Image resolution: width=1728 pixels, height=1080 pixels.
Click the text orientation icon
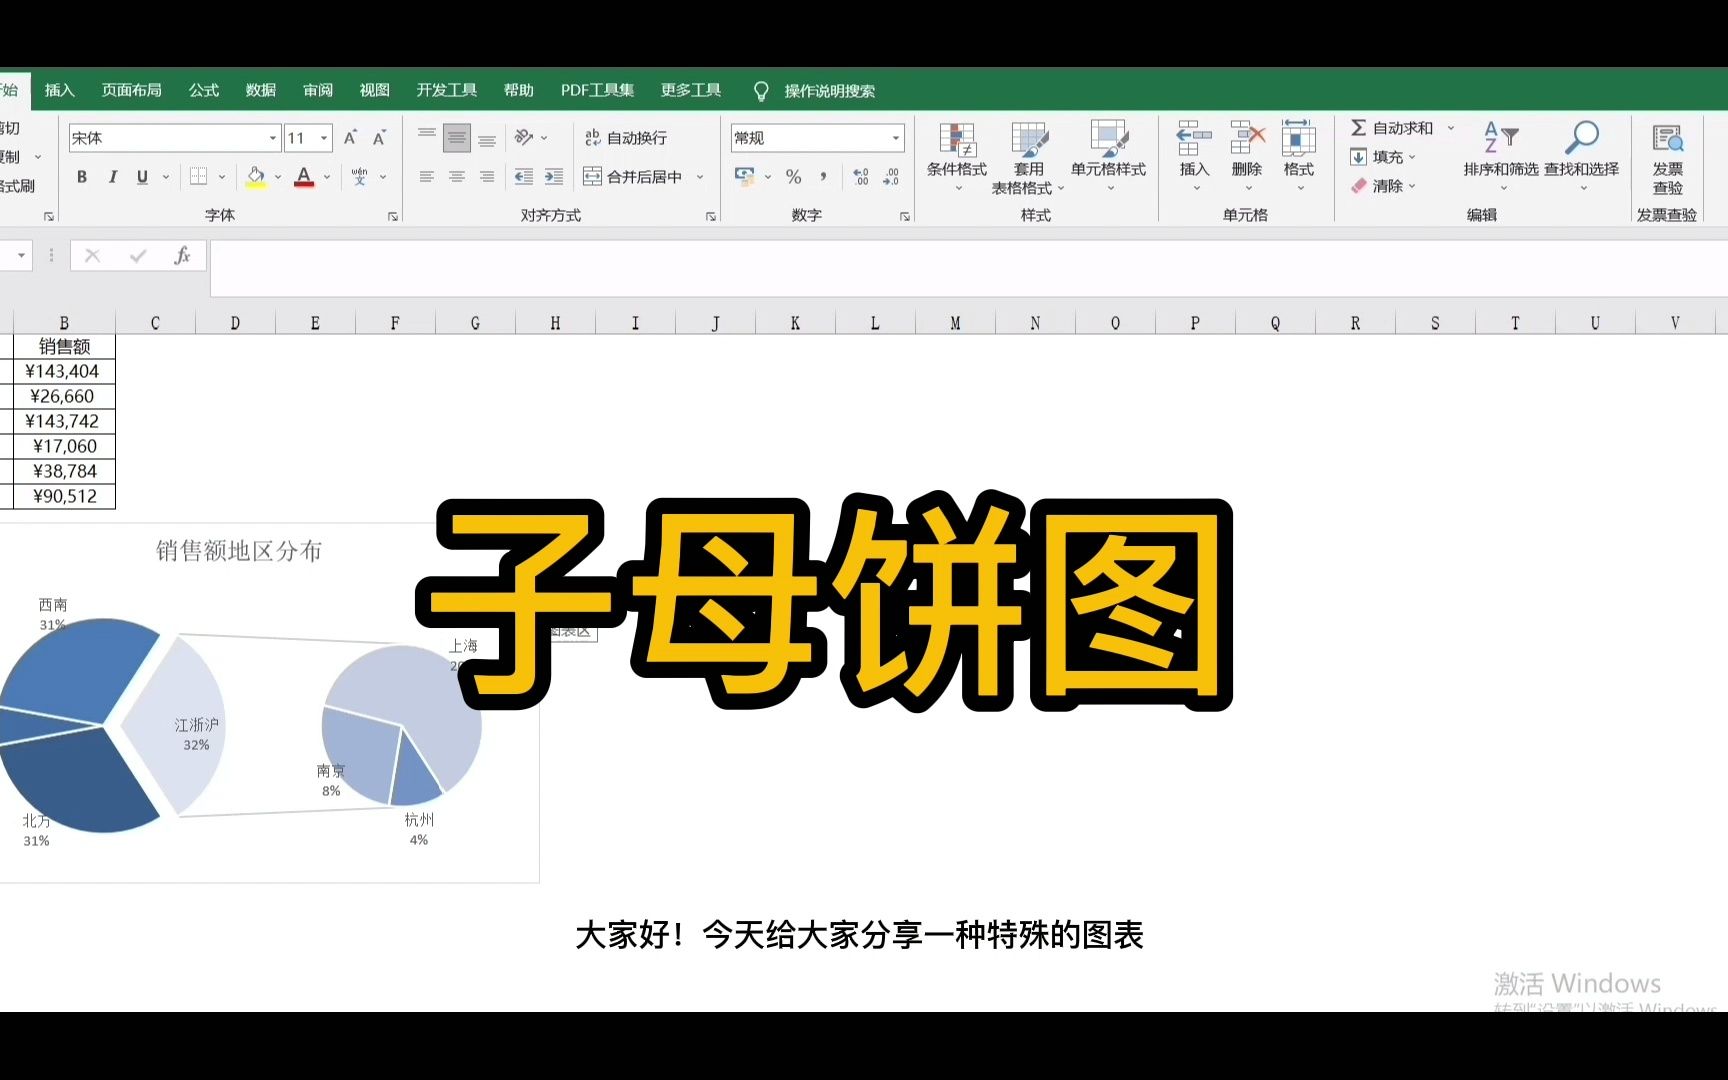[524, 138]
